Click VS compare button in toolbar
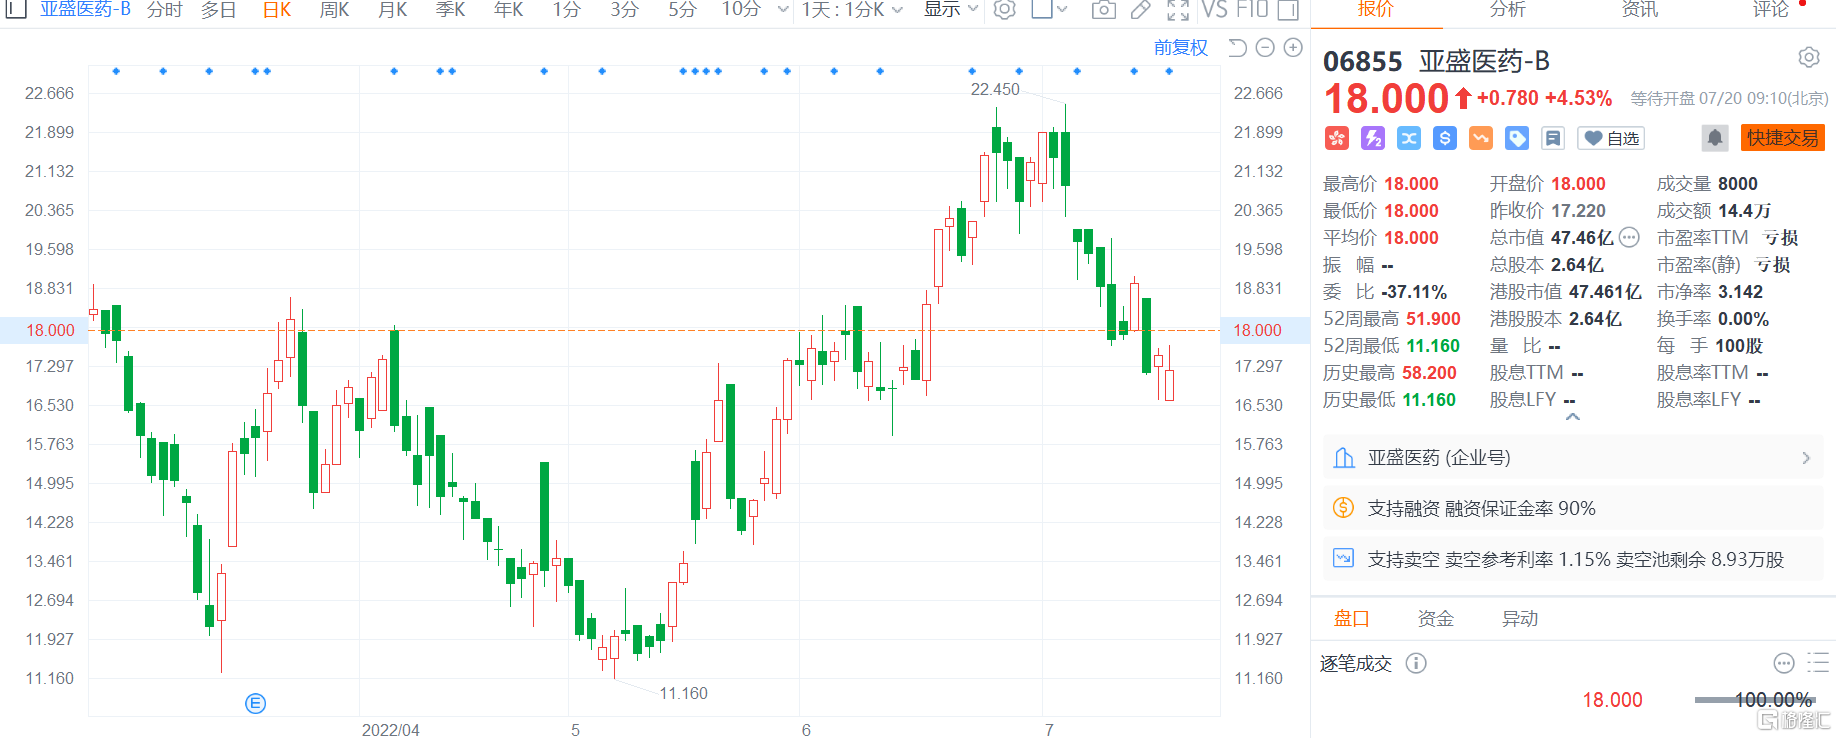Image resolution: width=1837 pixels, height=738 pixels. tap(1215, 10)
